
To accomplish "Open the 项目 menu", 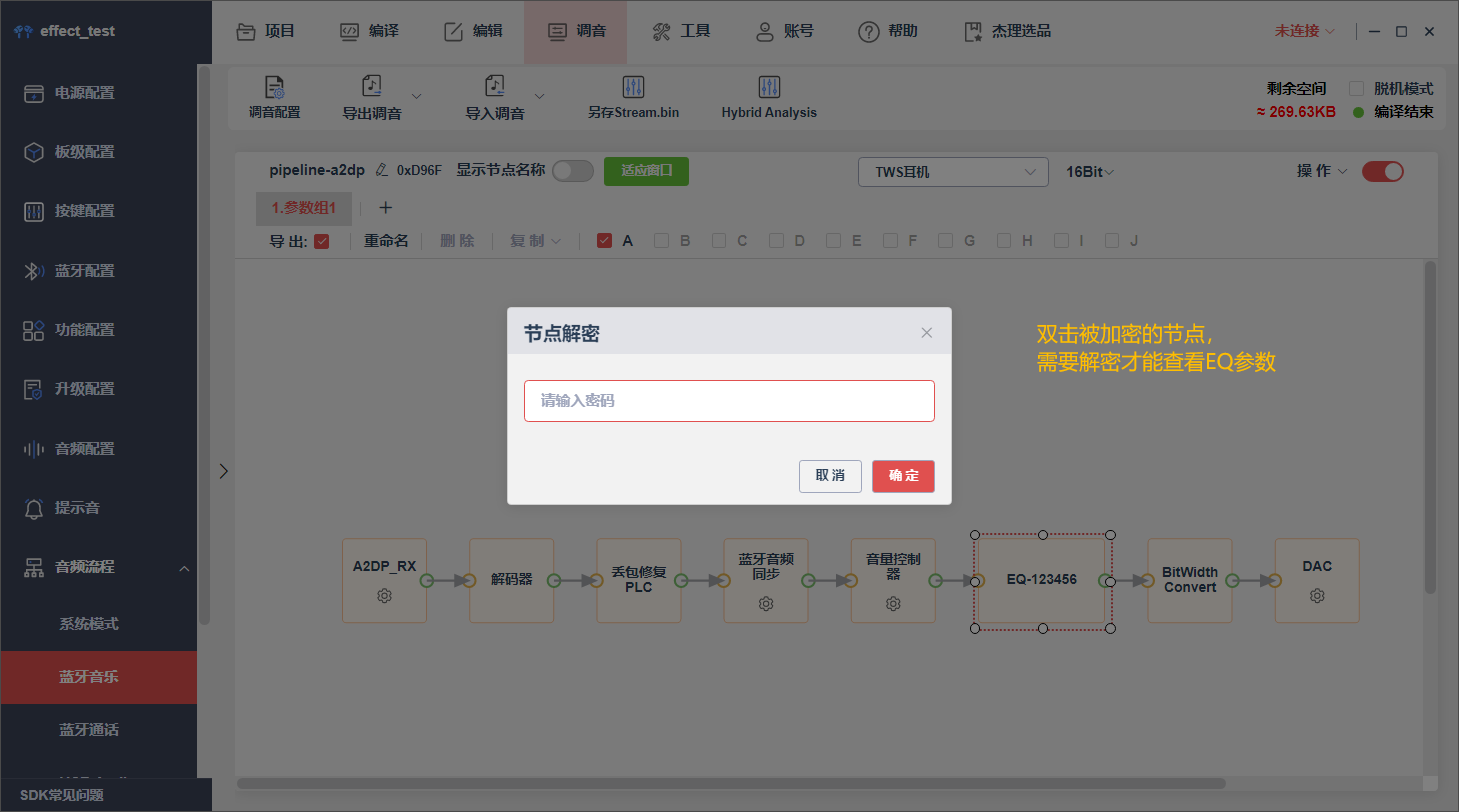I will (x=266, y=31).
